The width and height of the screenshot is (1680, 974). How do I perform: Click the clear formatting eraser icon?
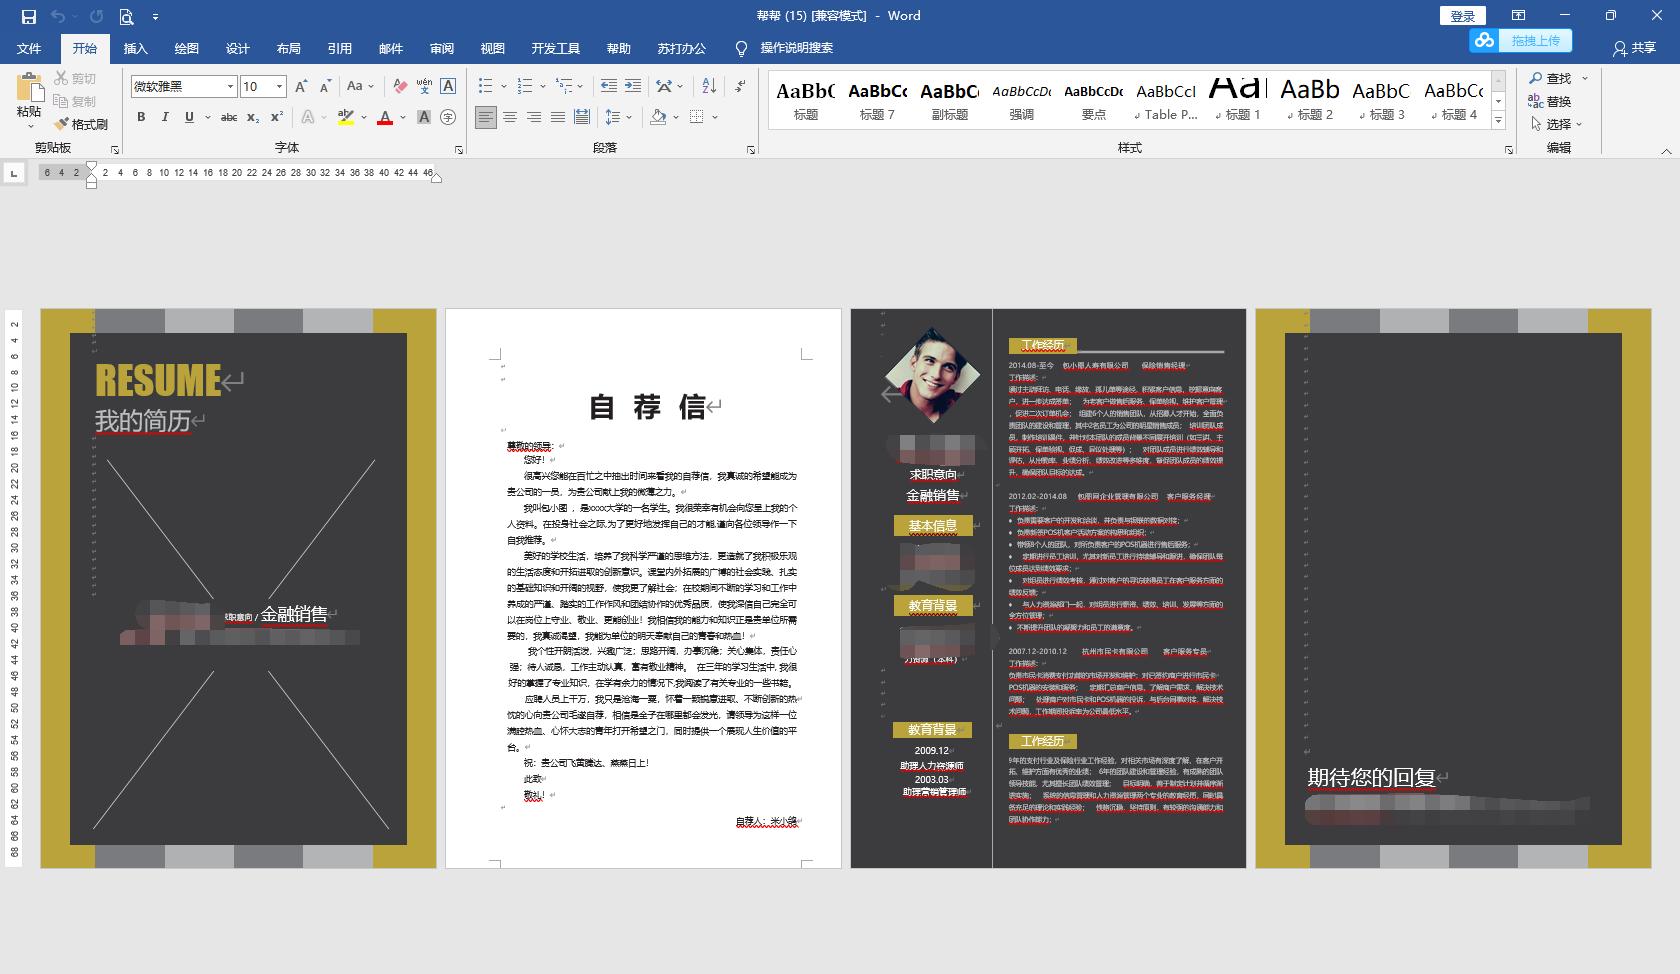(x=400, y=86)
